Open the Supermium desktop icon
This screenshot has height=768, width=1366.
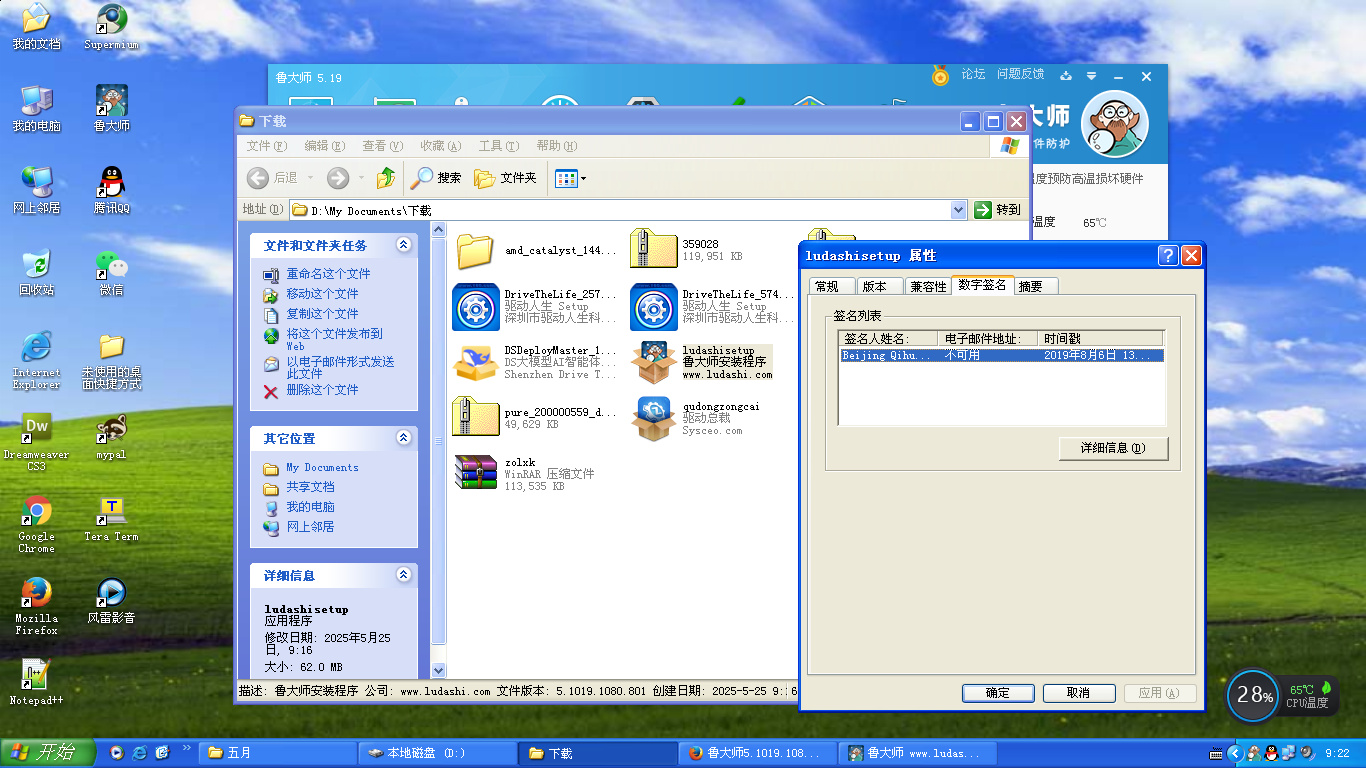(x=112, y=27)
